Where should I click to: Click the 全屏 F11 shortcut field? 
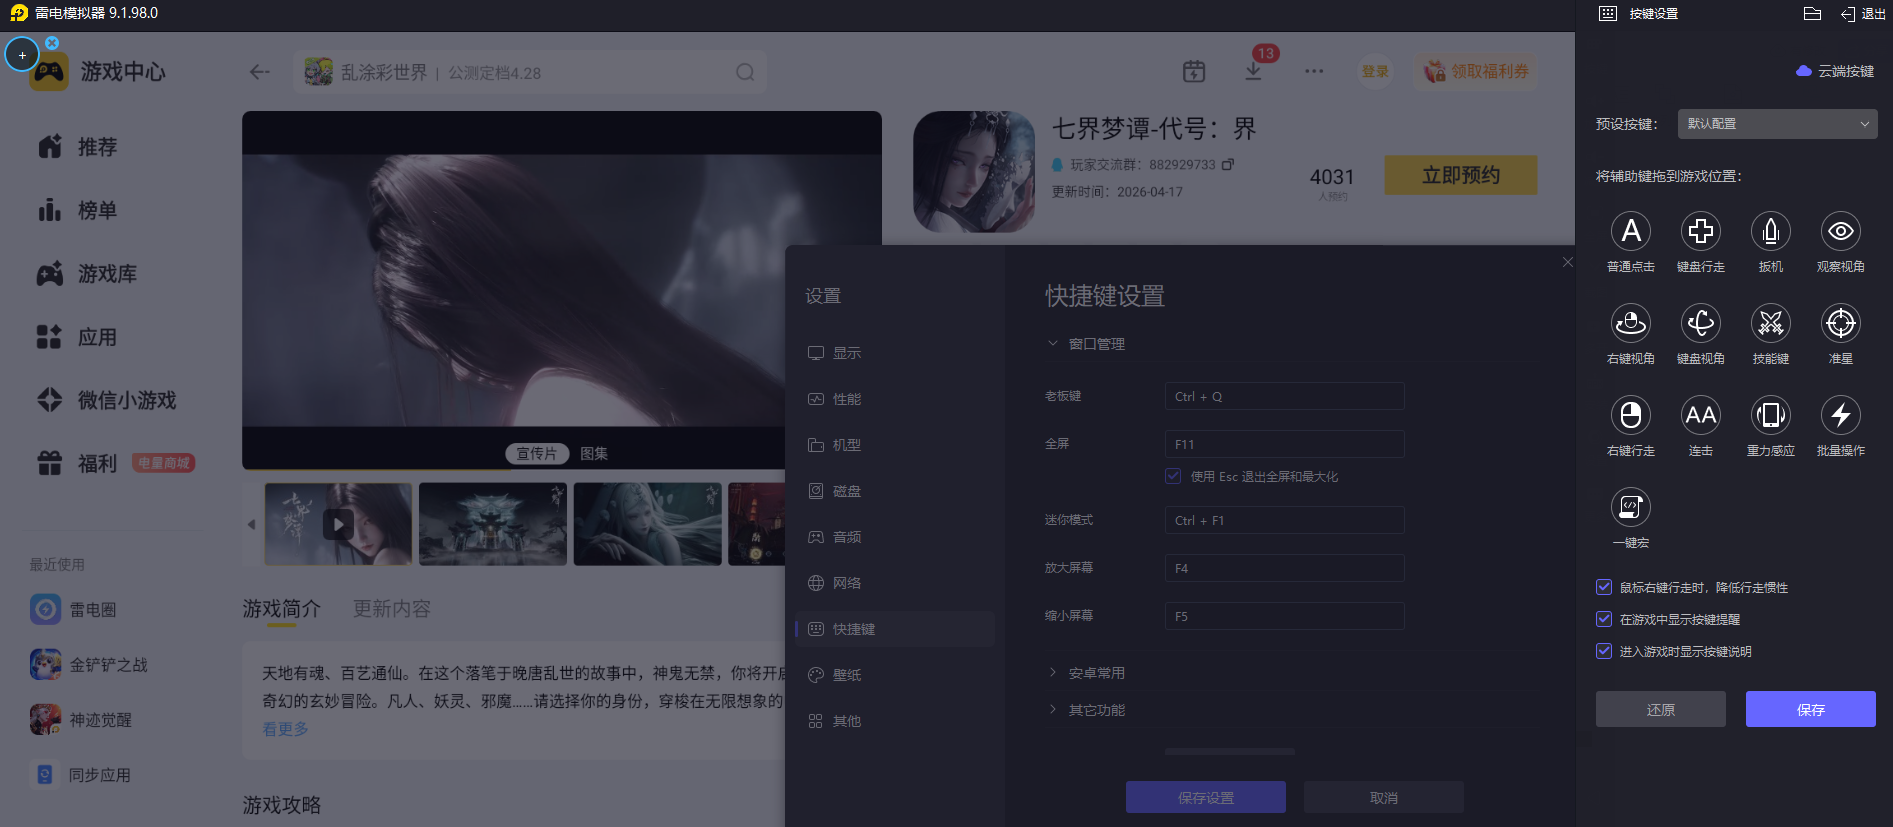tap(1284, 444)
